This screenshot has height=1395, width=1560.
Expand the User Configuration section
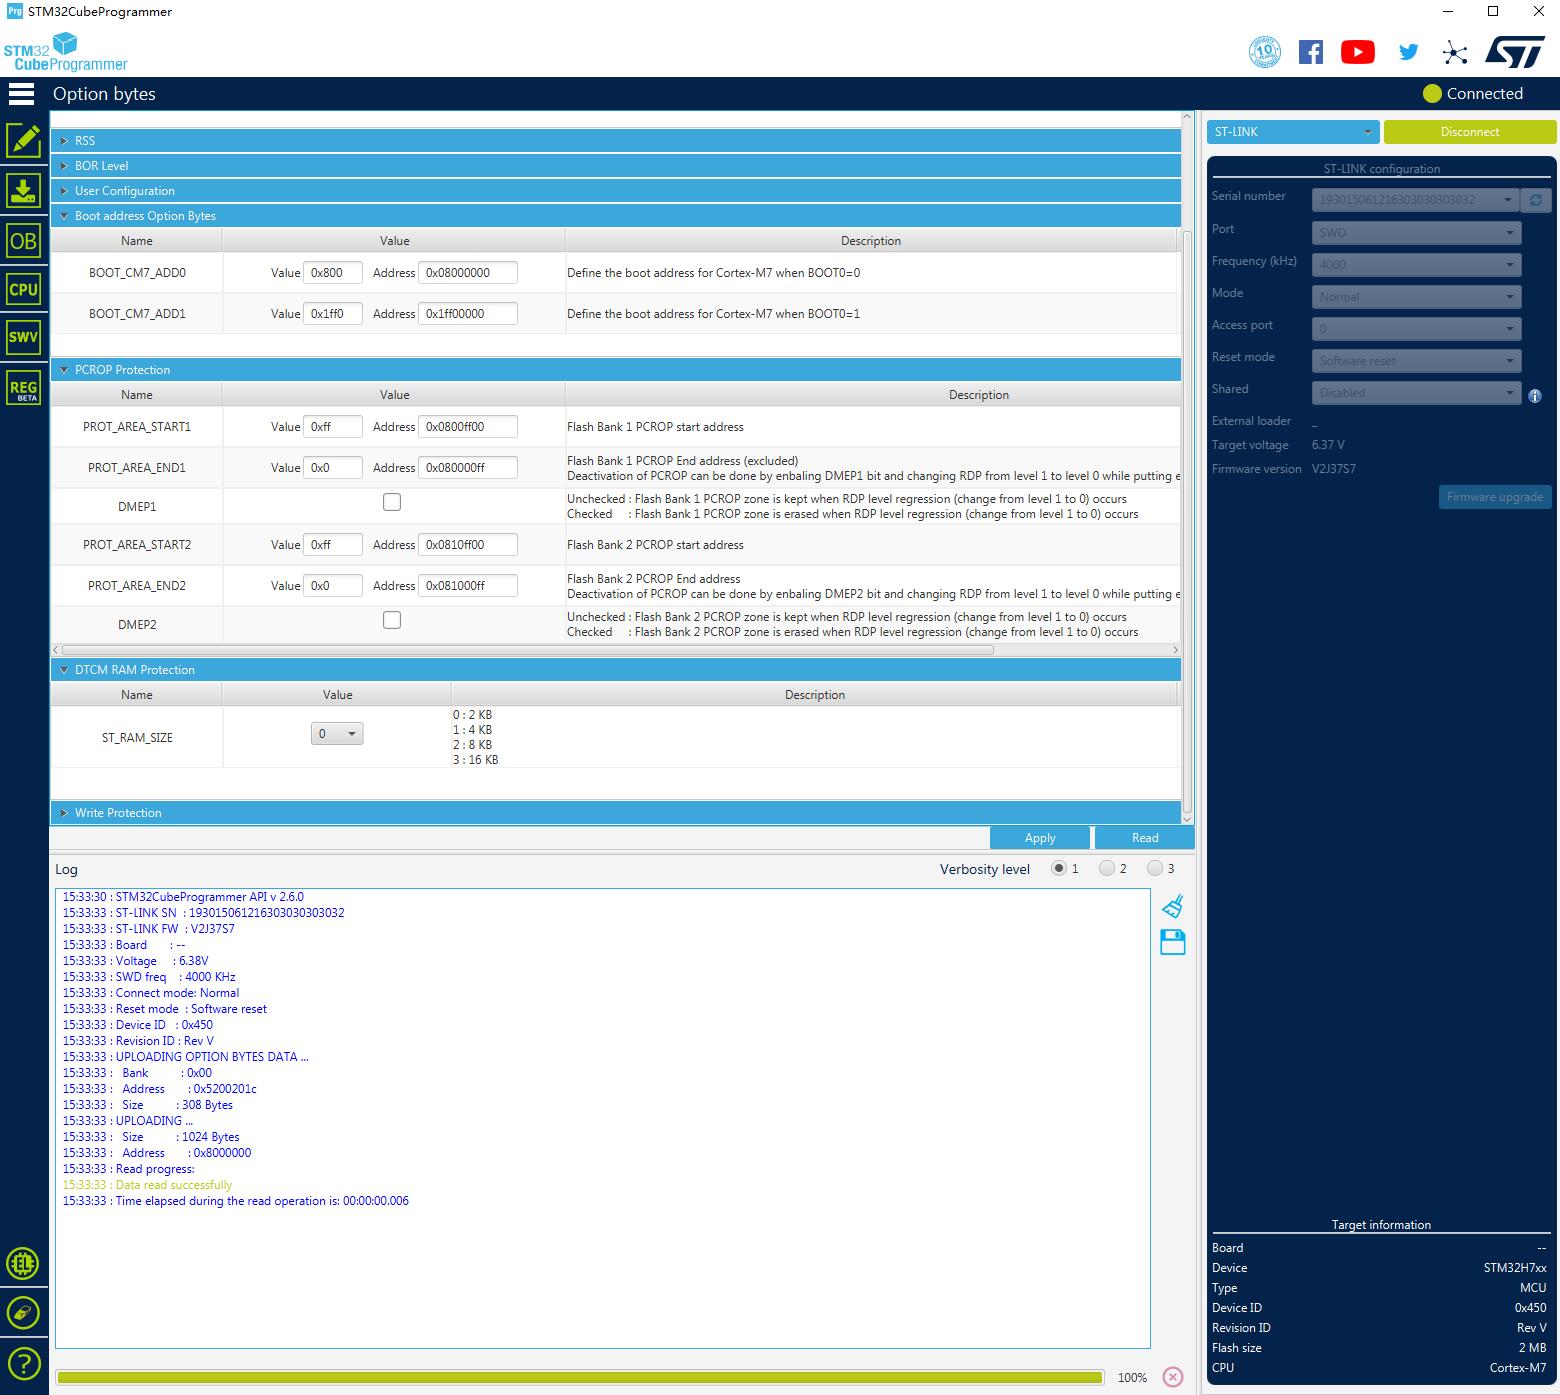[x=616, y=191]
